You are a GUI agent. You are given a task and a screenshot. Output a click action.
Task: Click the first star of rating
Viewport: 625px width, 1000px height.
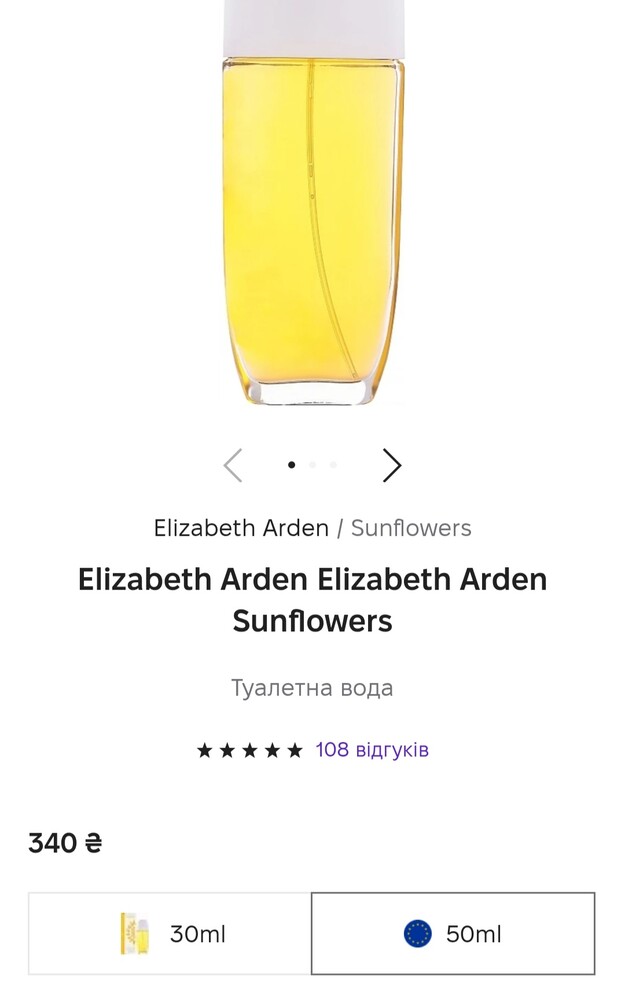[x=204, y=750]
